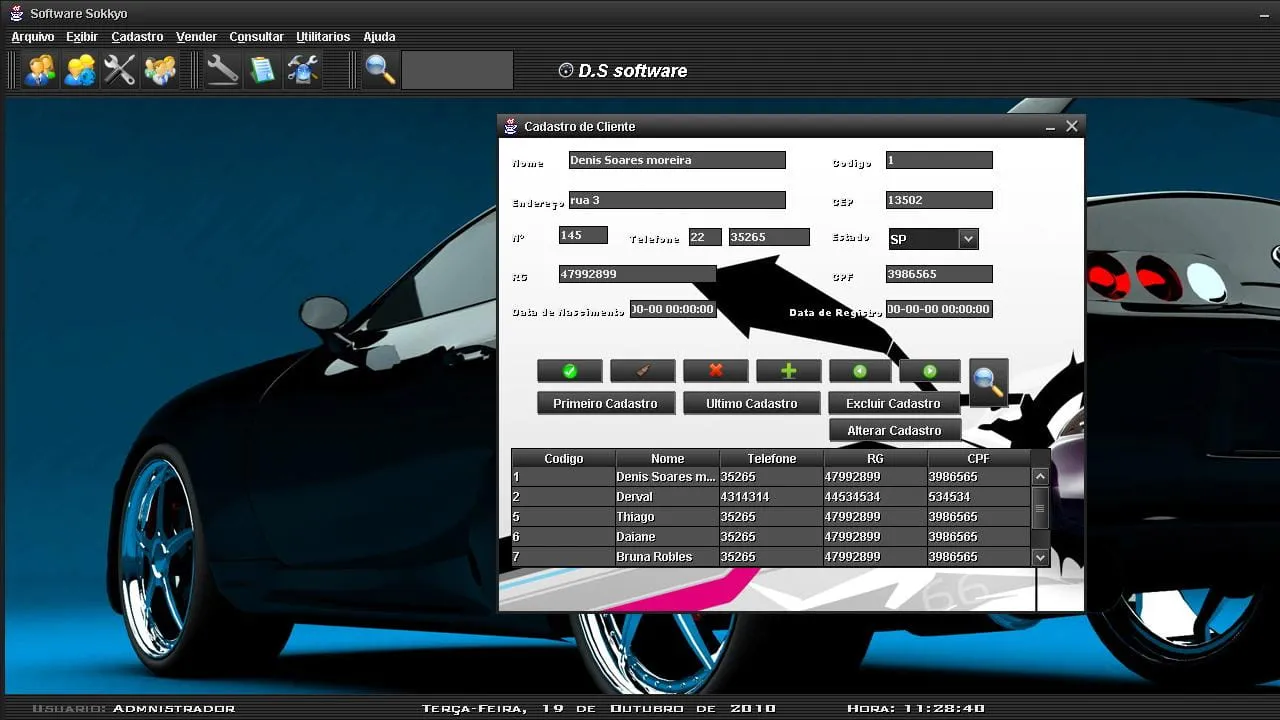Open the two-person clients icon in the main toolbar
Viewport: 1280px width, 720px height.
pos(40,70)
